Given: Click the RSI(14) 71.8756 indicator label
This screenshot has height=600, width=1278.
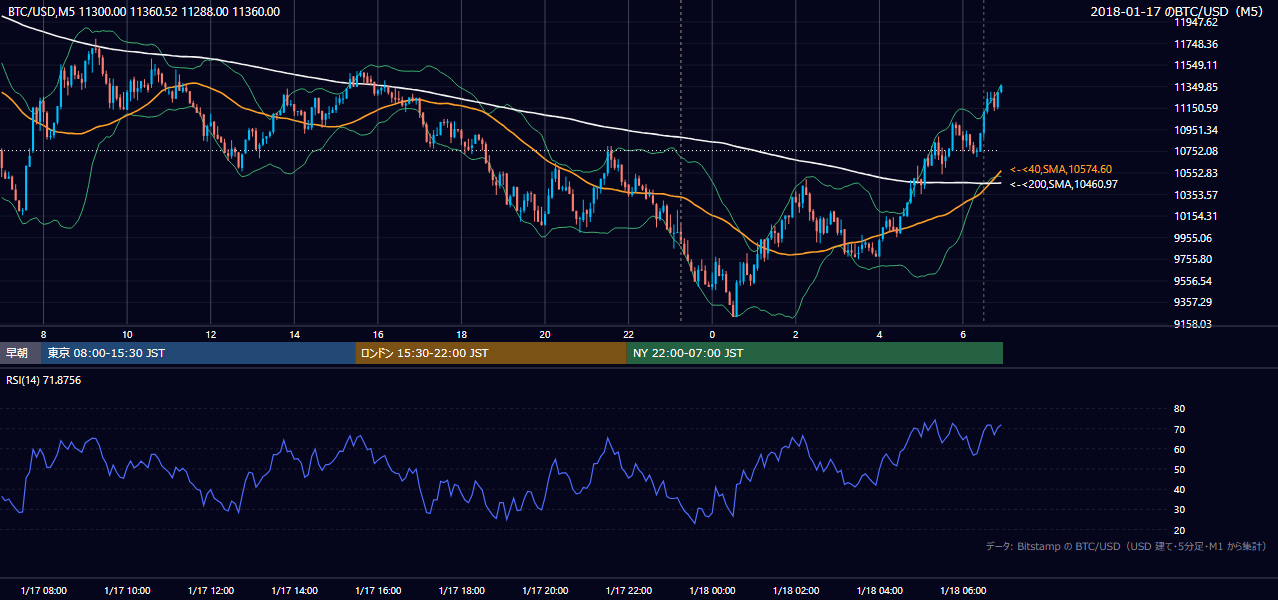Looking at the screenshot, I should (45, 380).
